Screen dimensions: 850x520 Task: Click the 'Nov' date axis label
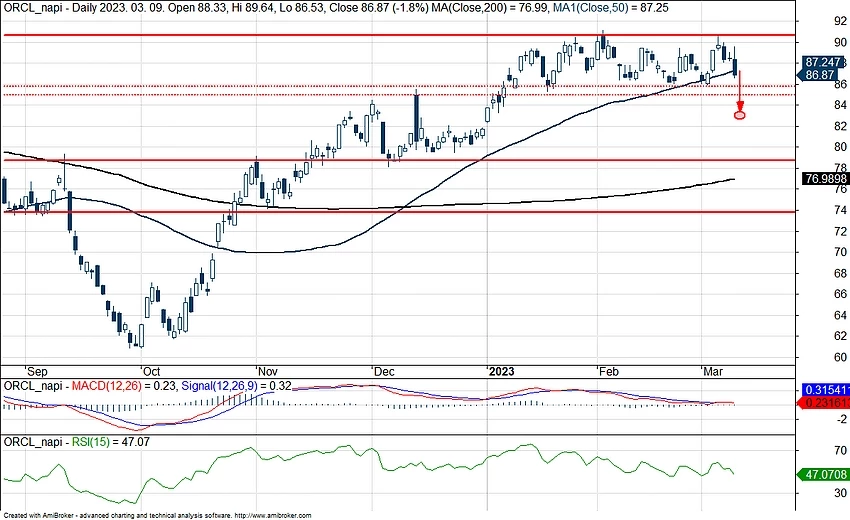(x=267, y=371)
